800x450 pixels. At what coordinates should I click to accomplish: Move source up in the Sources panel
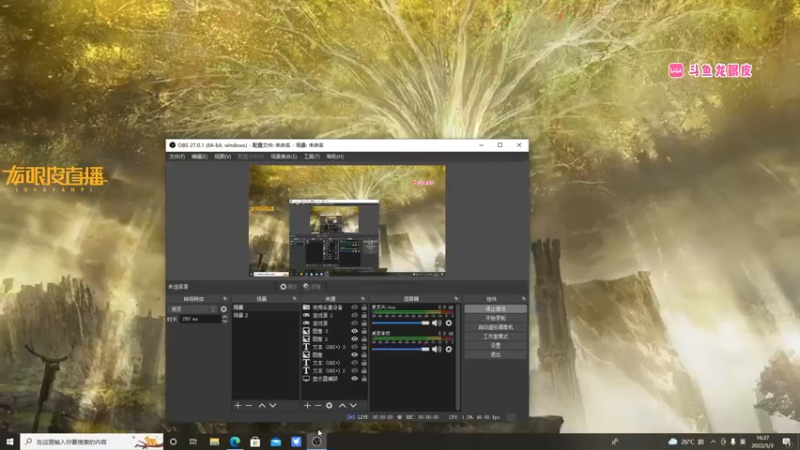coord(342,406)
